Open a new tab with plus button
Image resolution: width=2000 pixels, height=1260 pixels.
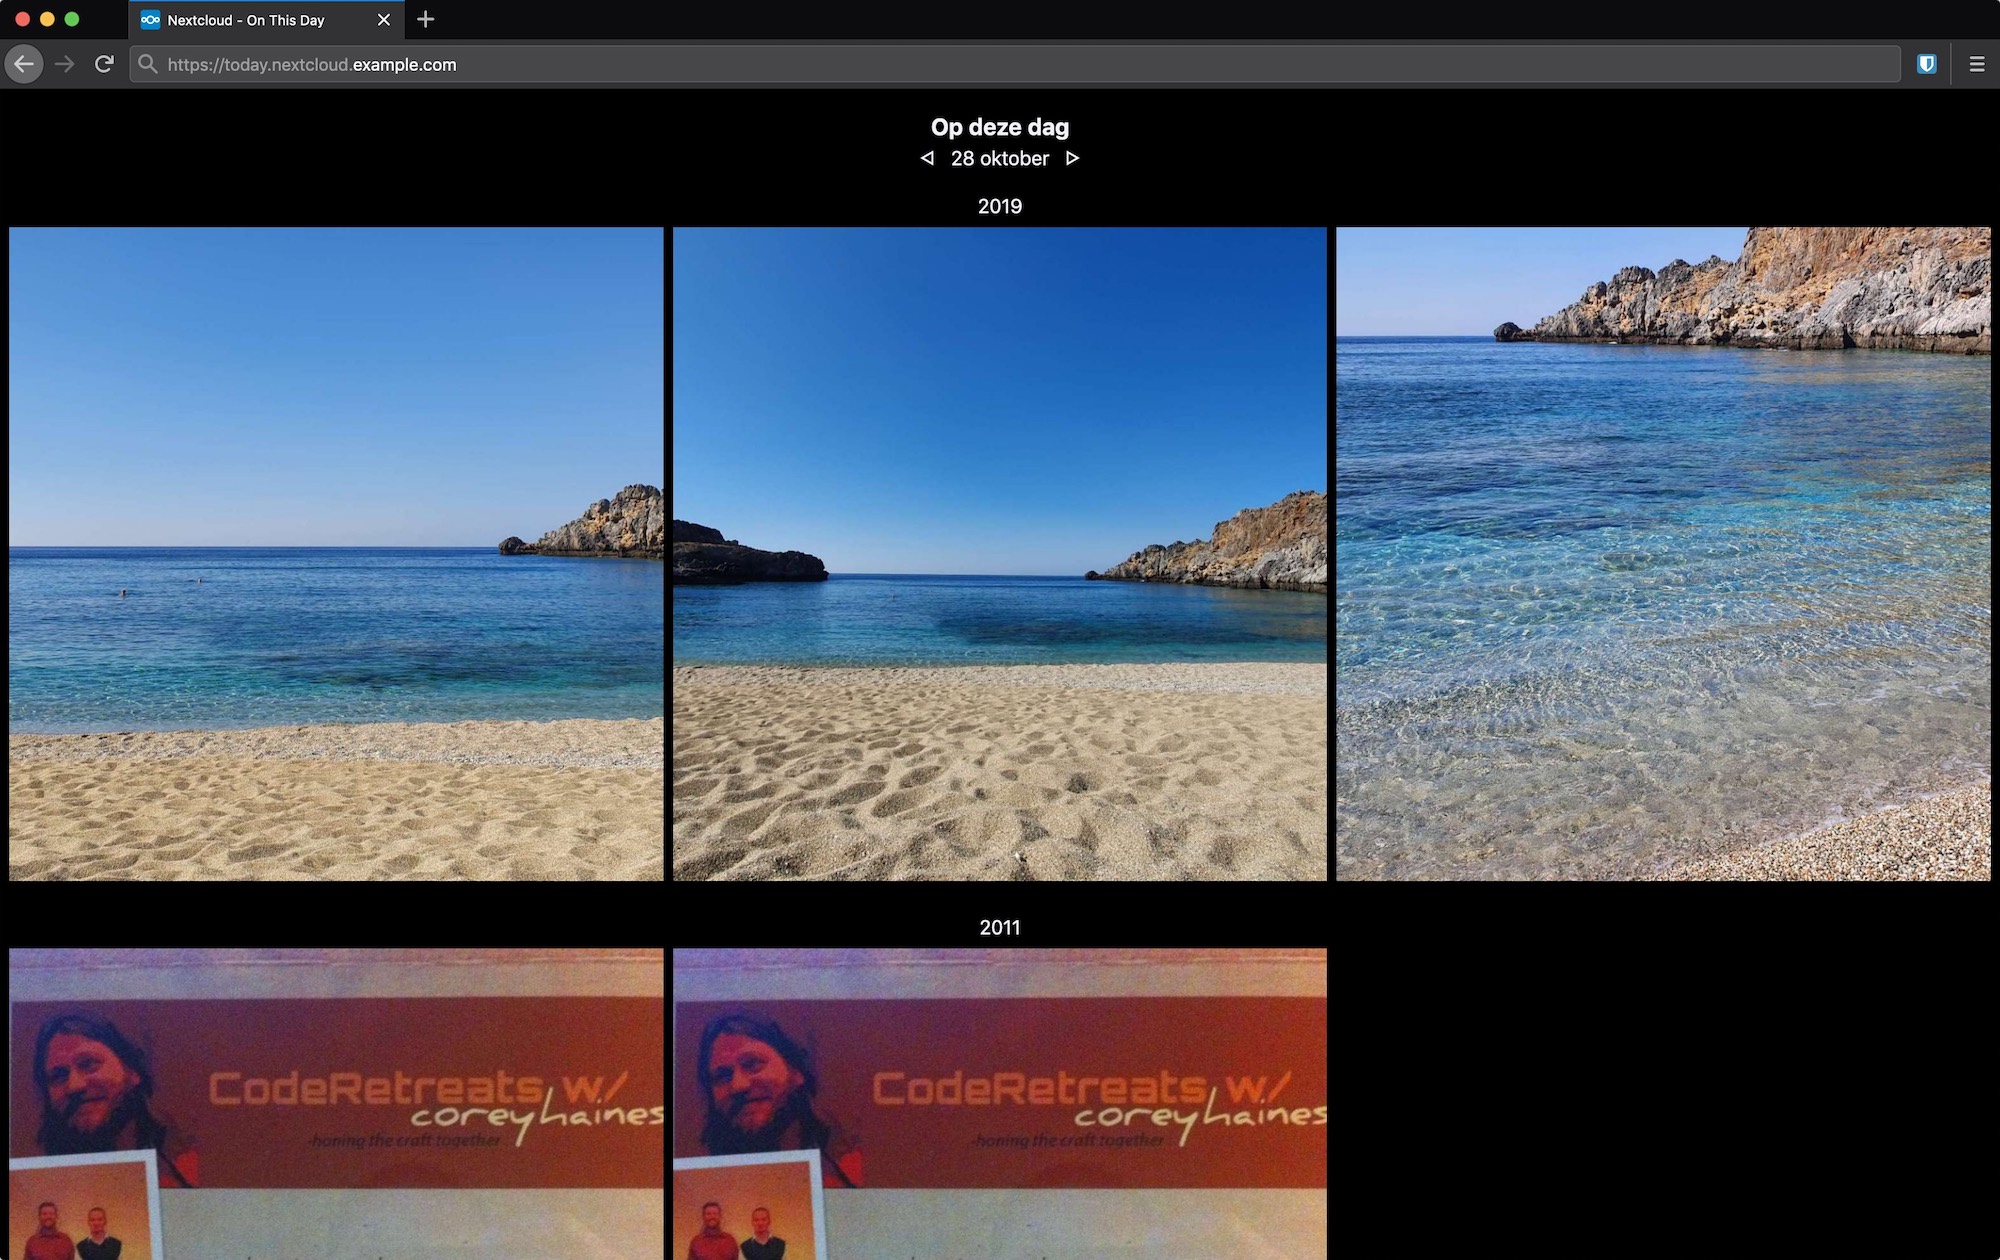pyautogui.click(x=425, y=19)
